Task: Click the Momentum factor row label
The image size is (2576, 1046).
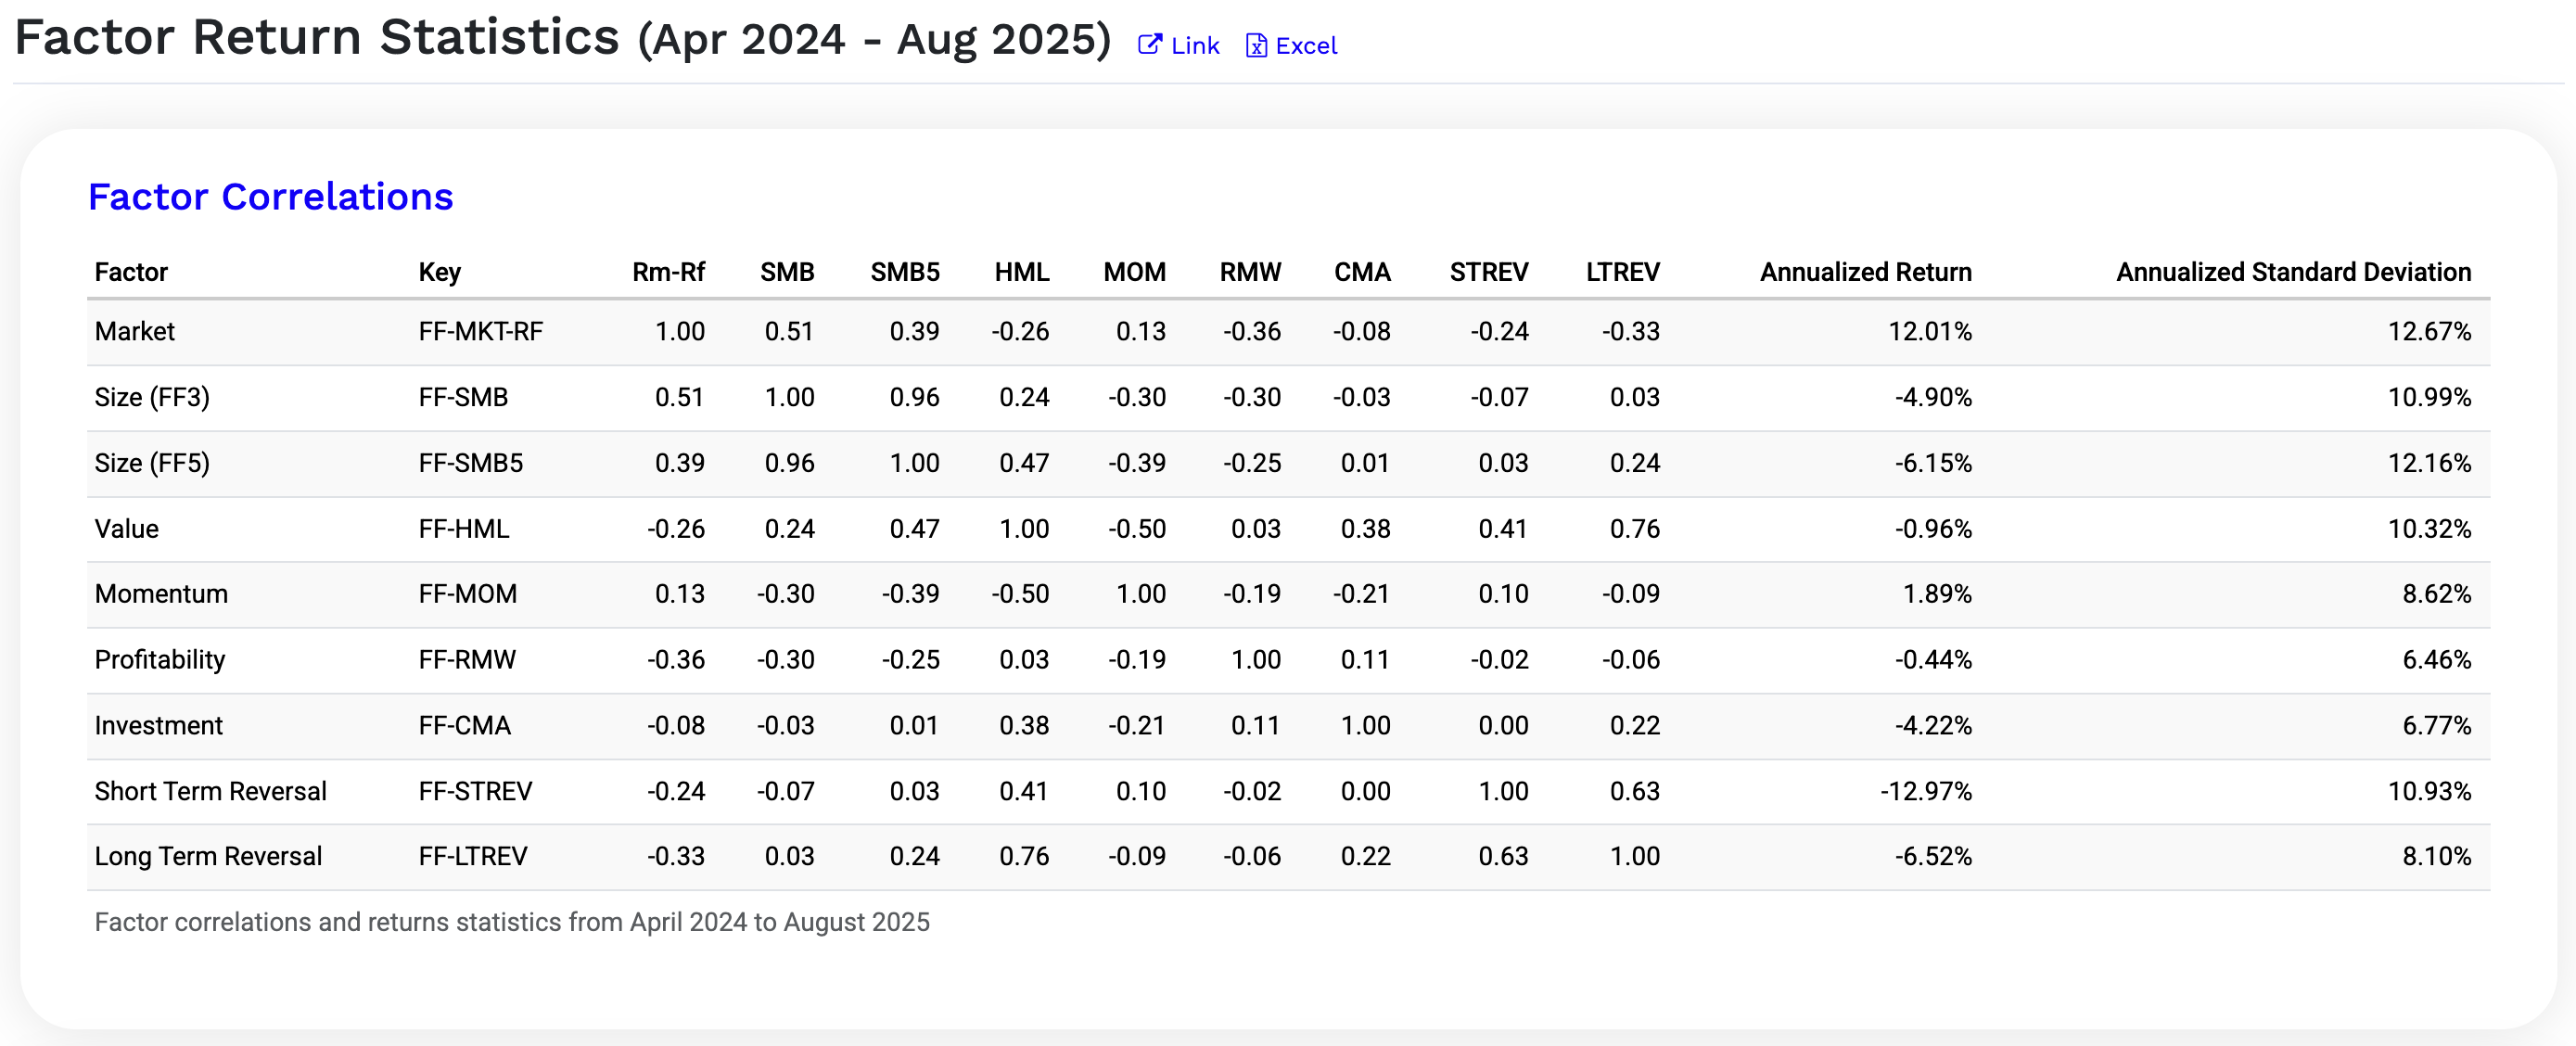Action: click(161, 594)
